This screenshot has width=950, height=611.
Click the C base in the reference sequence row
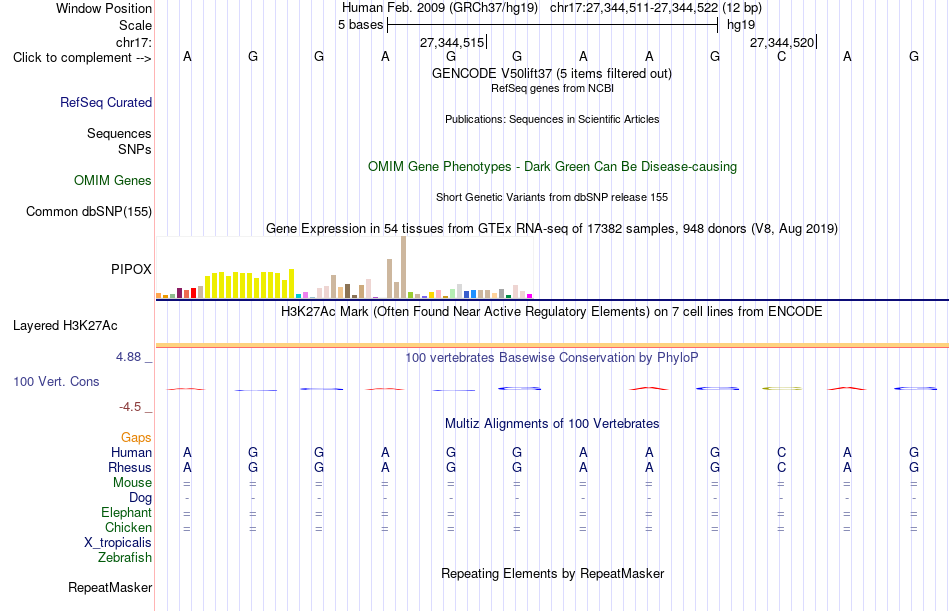tap(782, 57)
